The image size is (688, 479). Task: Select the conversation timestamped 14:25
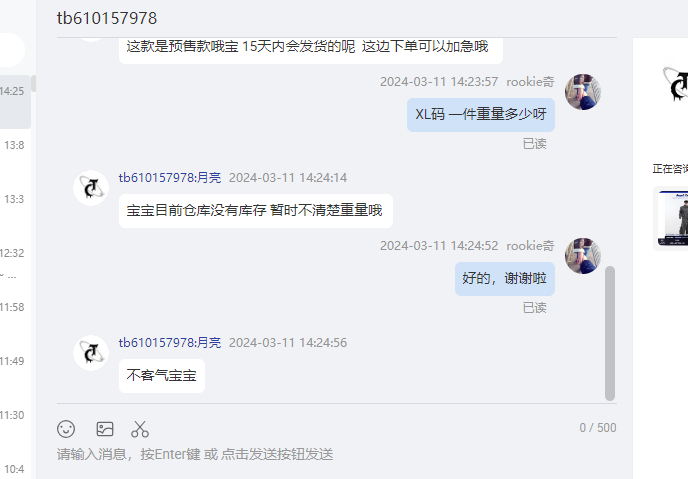[x=15, y=102]
